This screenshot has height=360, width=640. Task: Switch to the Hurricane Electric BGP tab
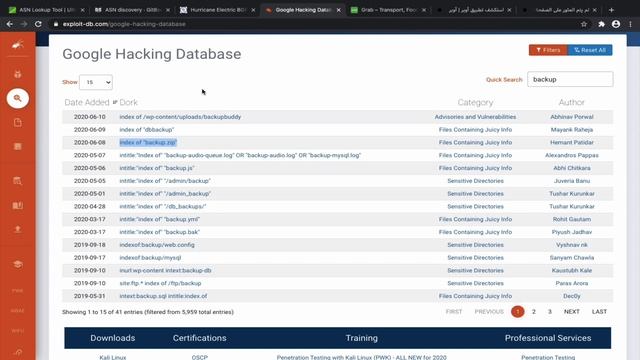[x=218, y=10]
